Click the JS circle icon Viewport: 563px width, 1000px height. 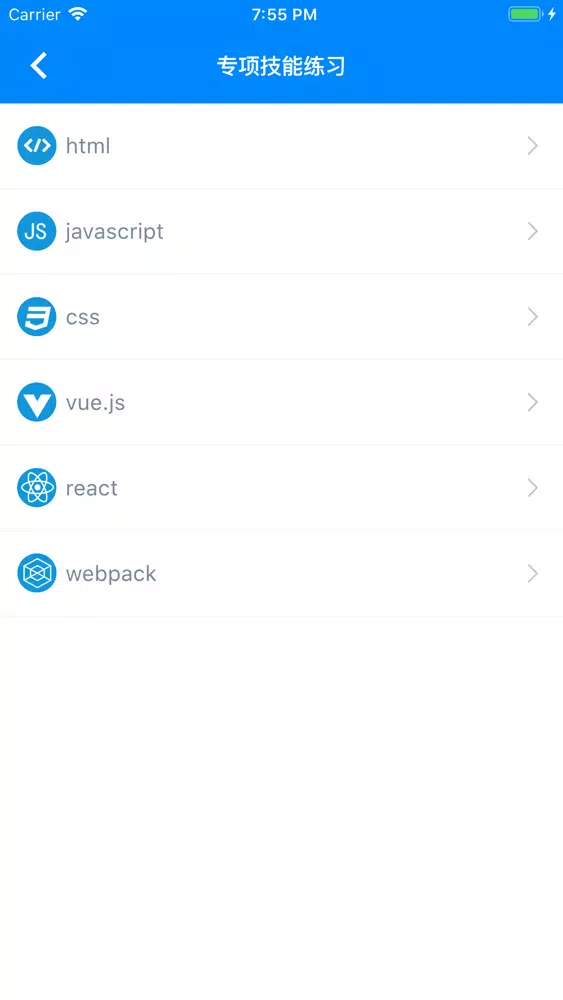tap(36, 231)
